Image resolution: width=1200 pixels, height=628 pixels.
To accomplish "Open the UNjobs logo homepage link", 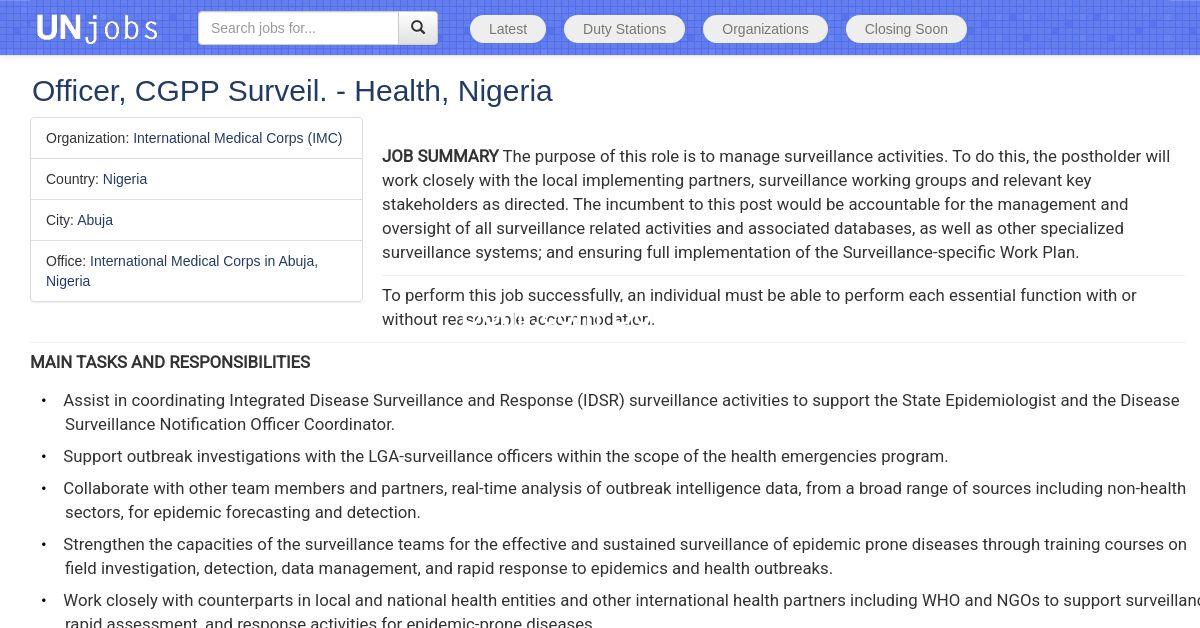I will pyautogui.click(x=97, y=28).
